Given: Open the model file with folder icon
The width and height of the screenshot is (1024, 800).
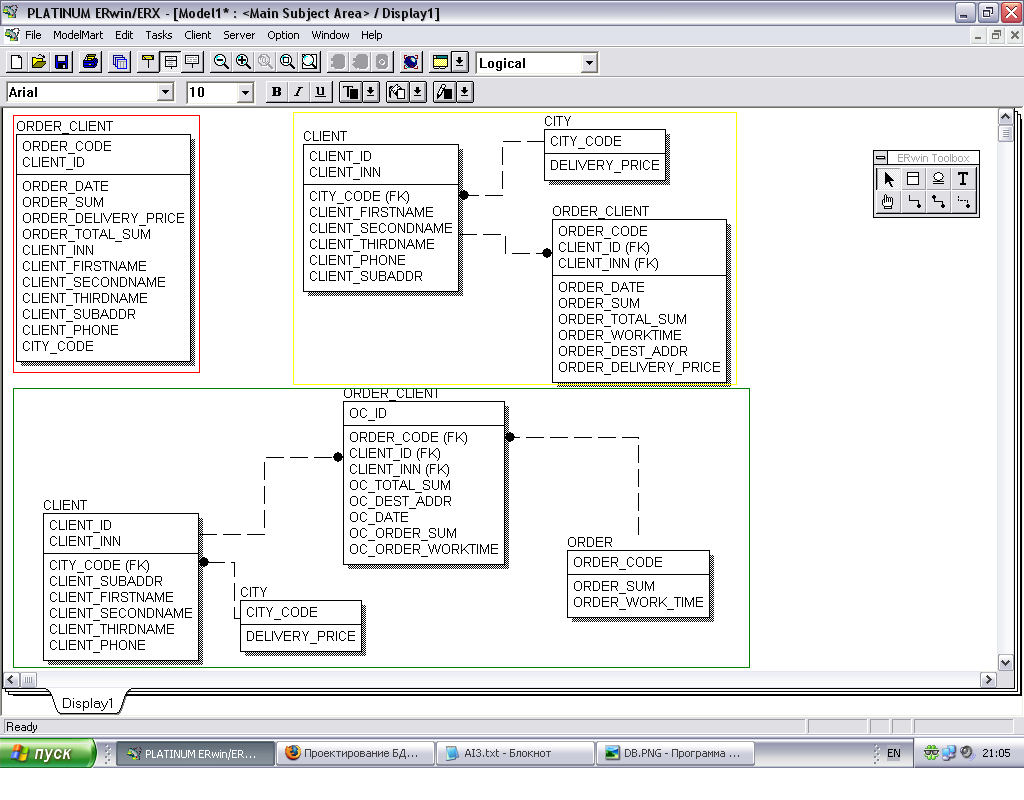Looking at the screenshot, I should tap(39, 62).
